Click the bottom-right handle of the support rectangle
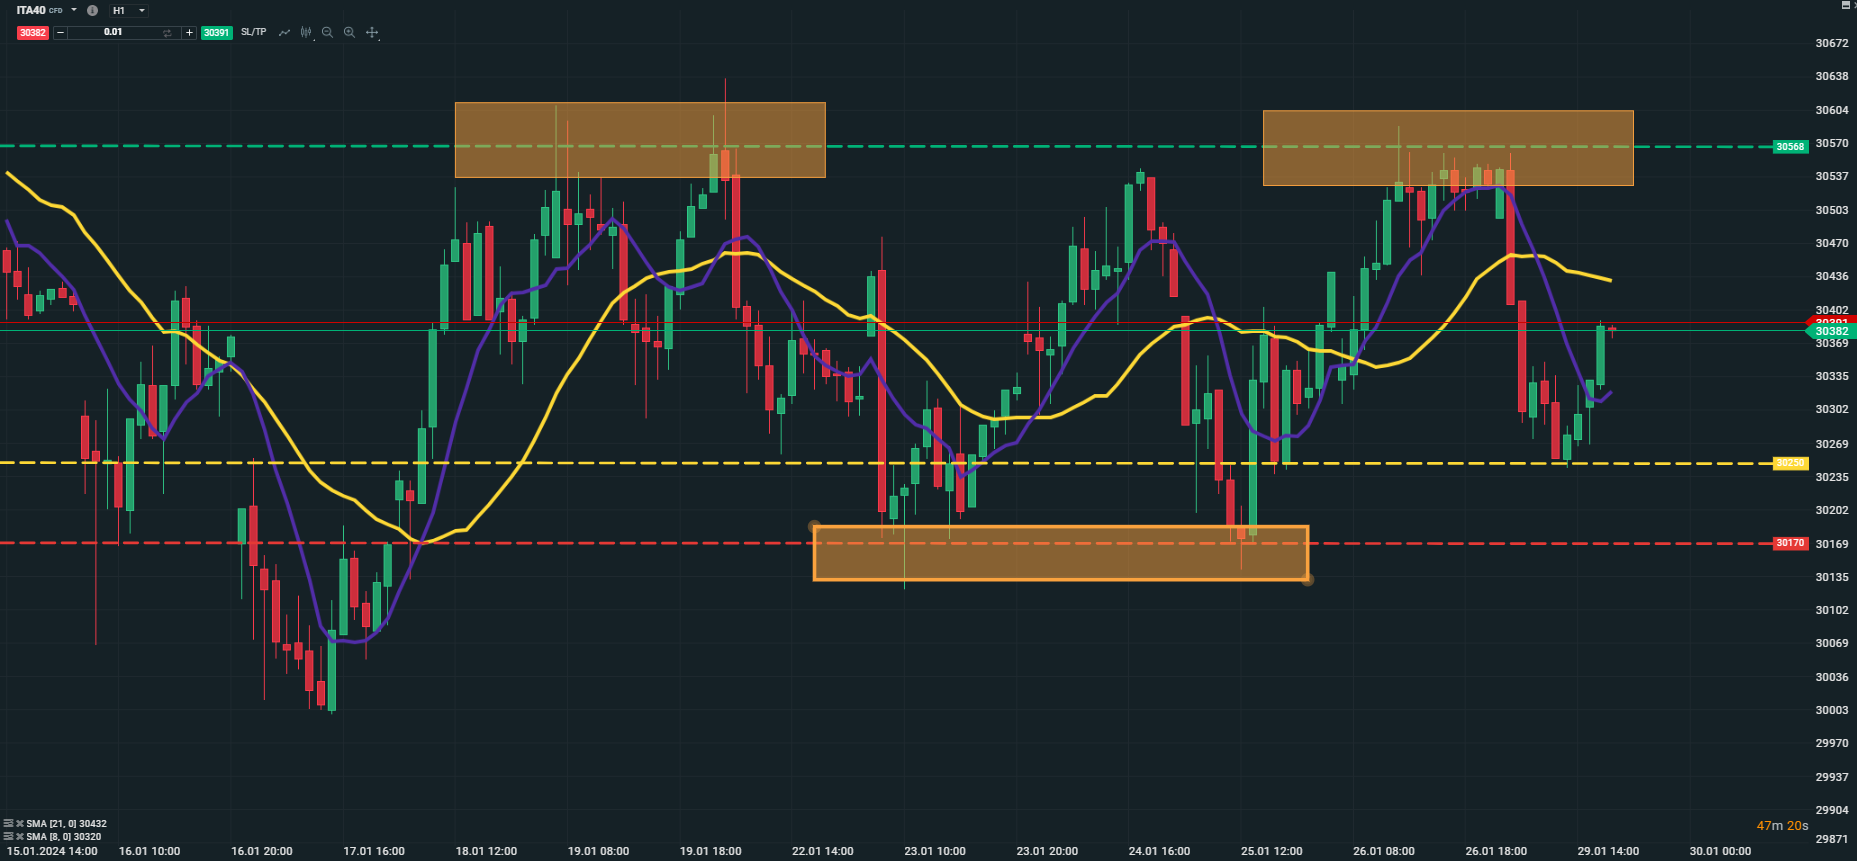The image size is (1857, 861). [x=1308, y=580]
